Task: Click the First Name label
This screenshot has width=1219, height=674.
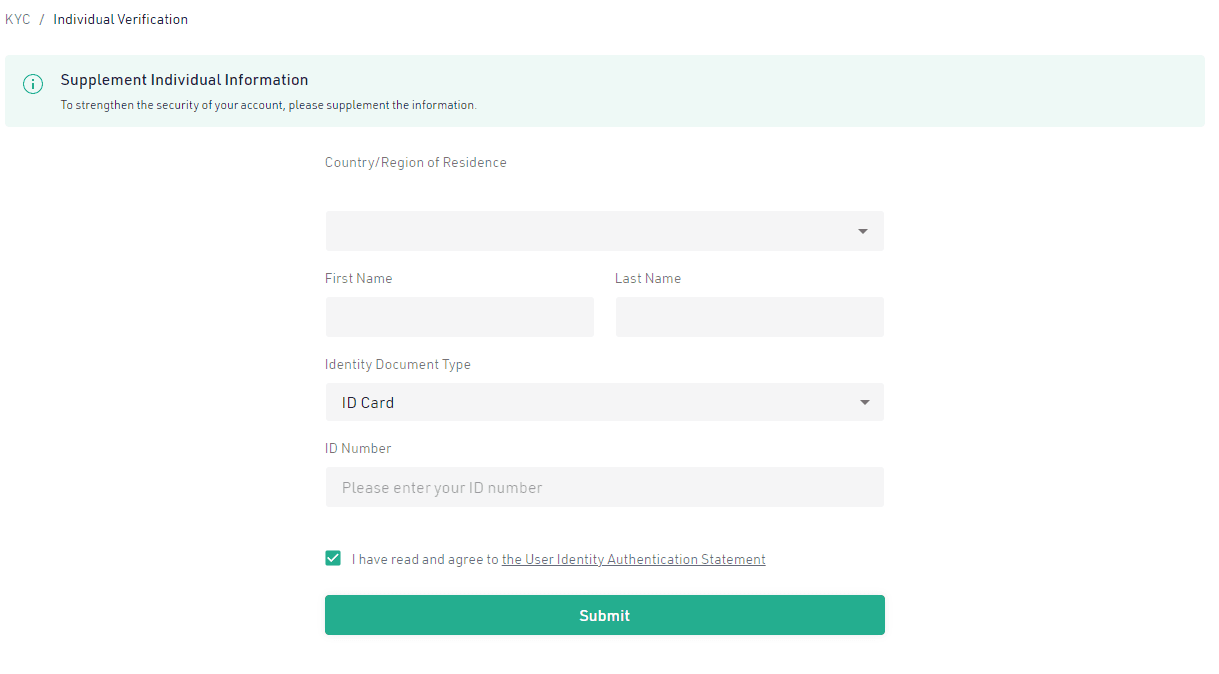Action: coord(358,278)
